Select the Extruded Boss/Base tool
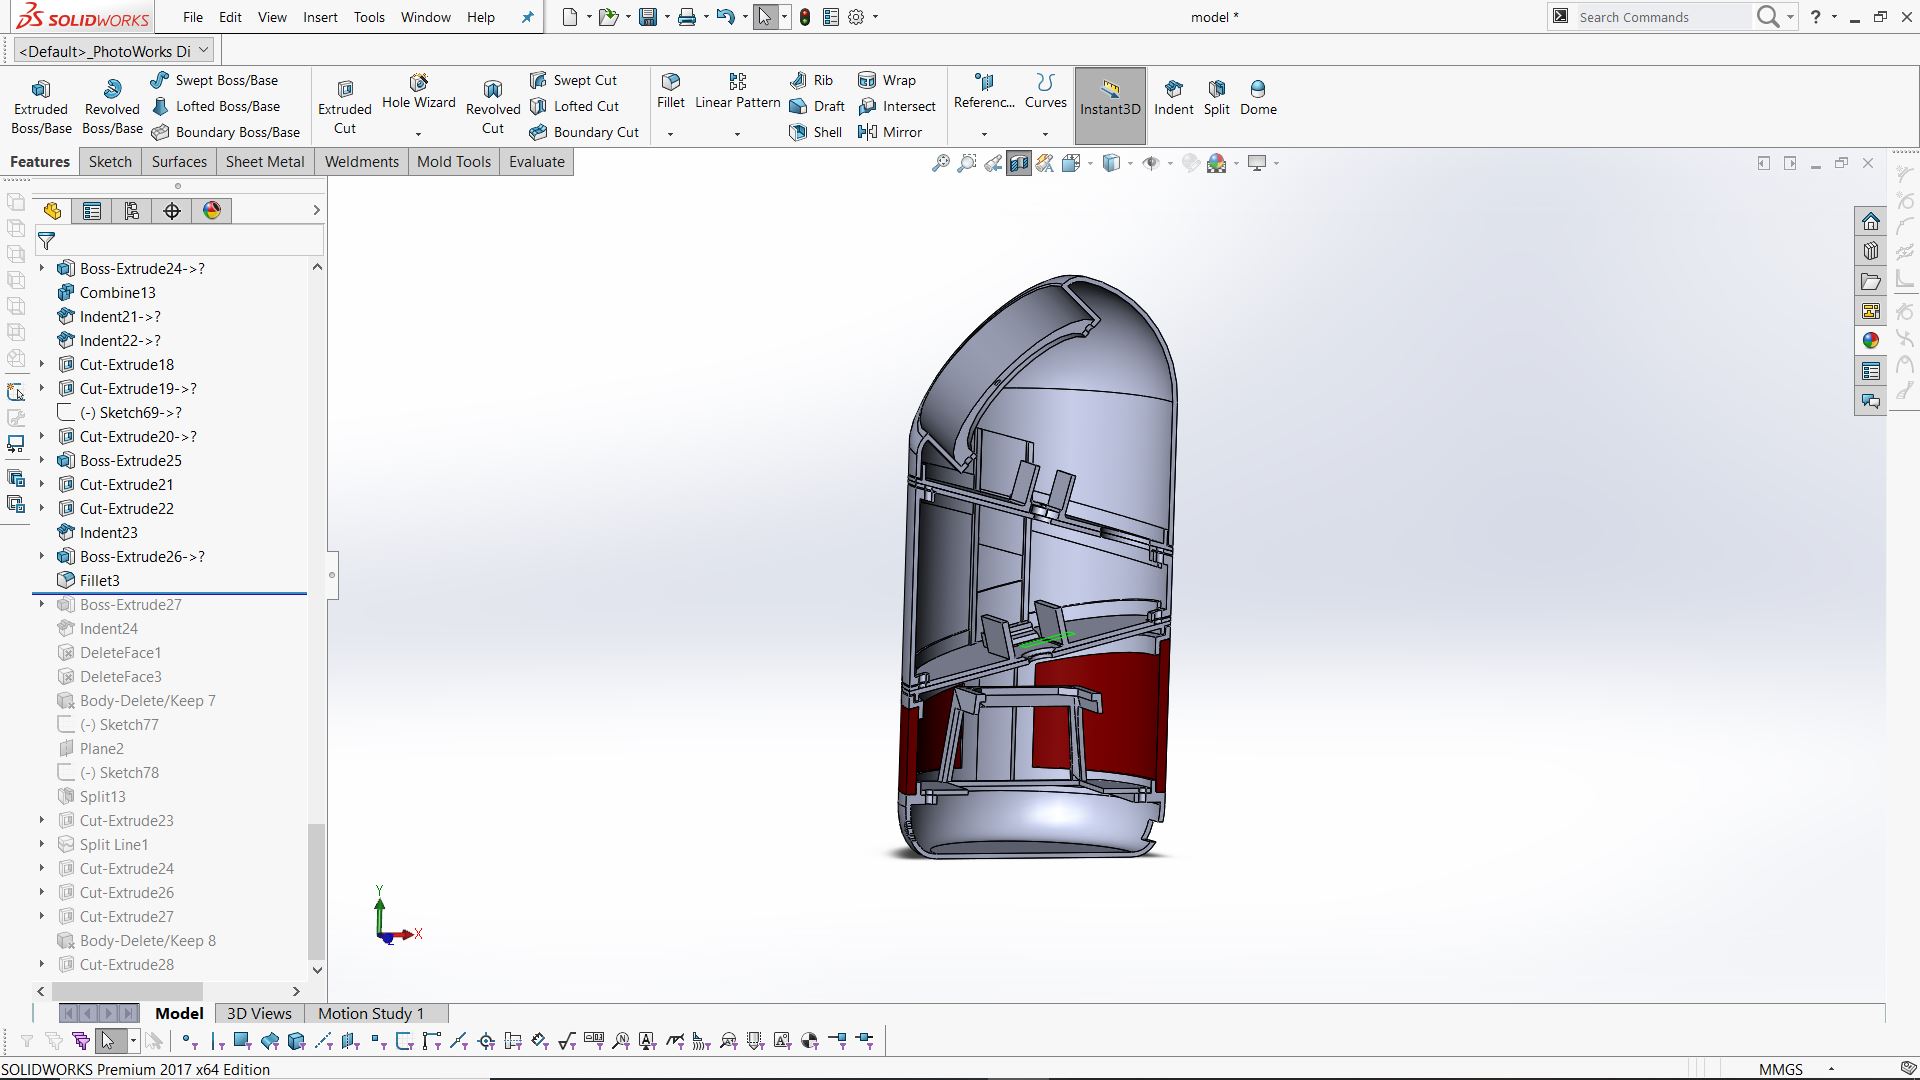 point(41,106)
